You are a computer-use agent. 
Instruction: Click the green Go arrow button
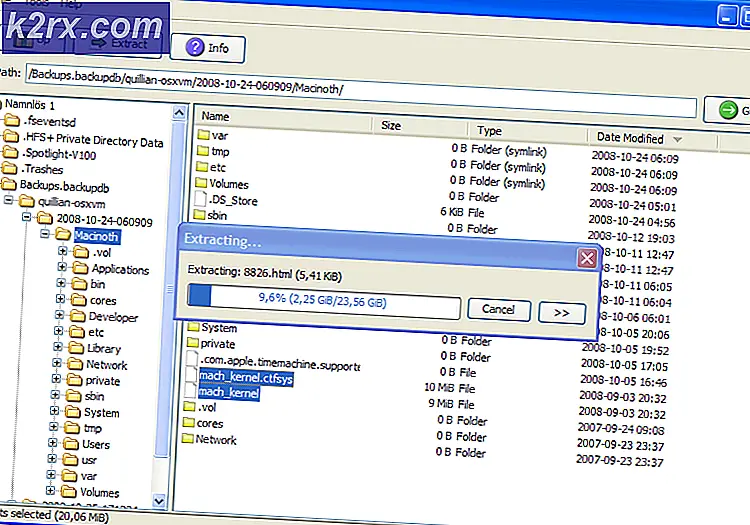click(x=728, y=110)
